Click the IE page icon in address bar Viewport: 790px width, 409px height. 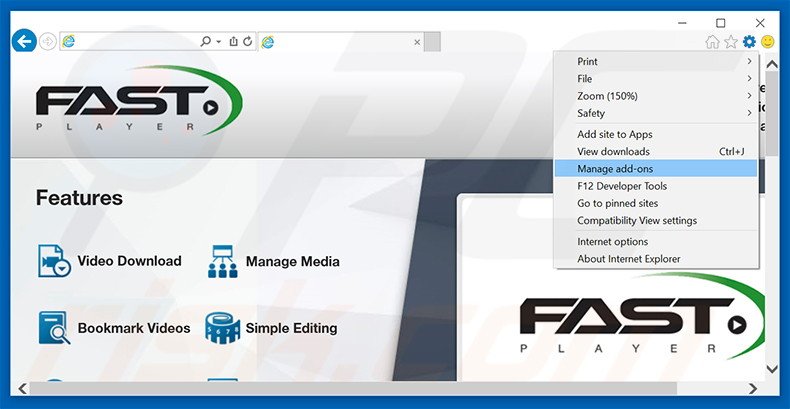tap(68, 42)
